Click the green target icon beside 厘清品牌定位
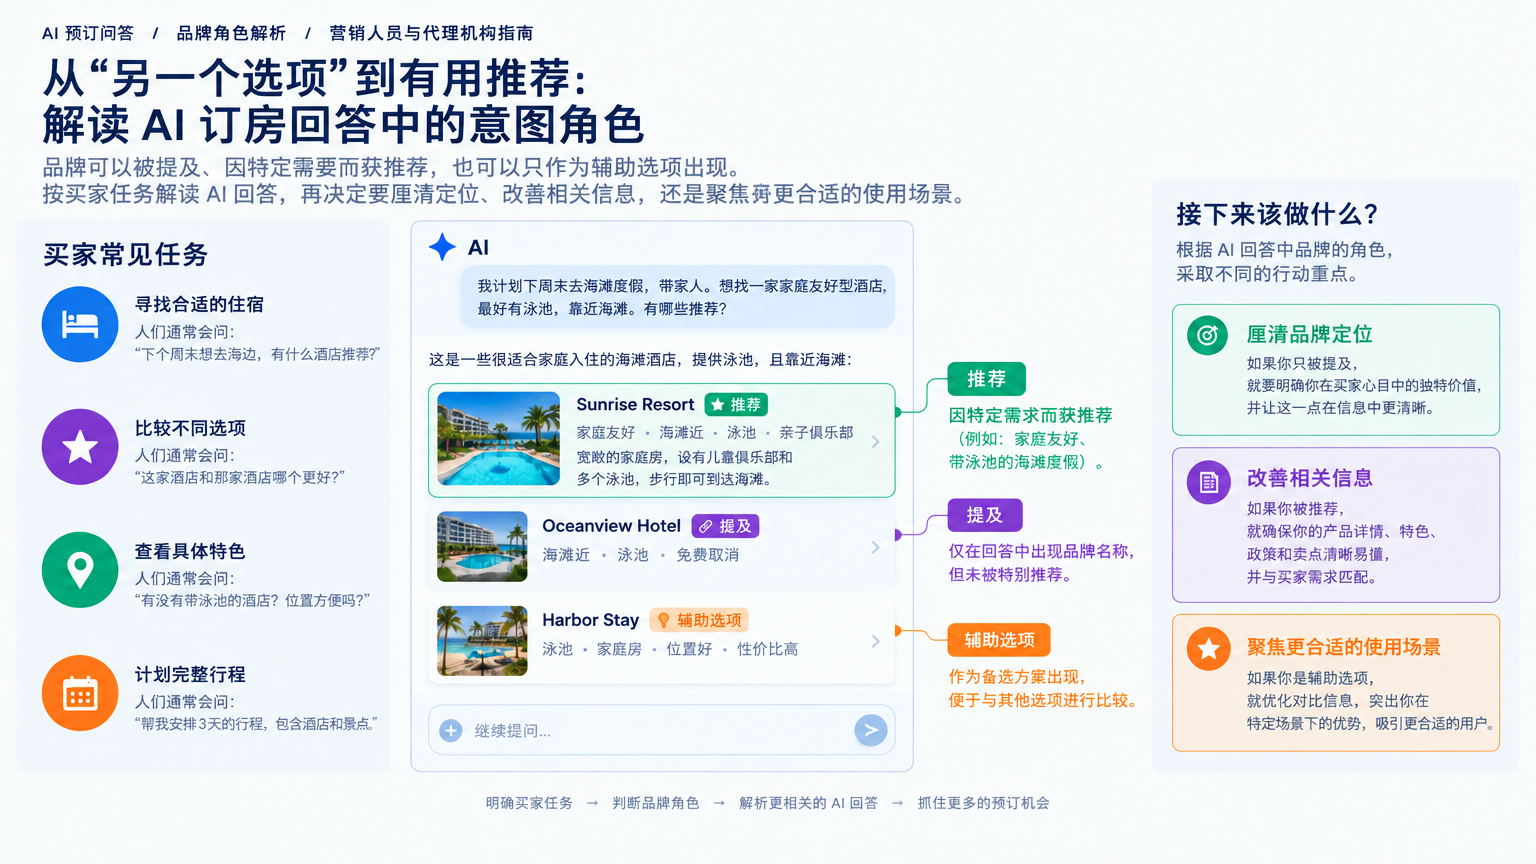 [x=1207, y=335]
